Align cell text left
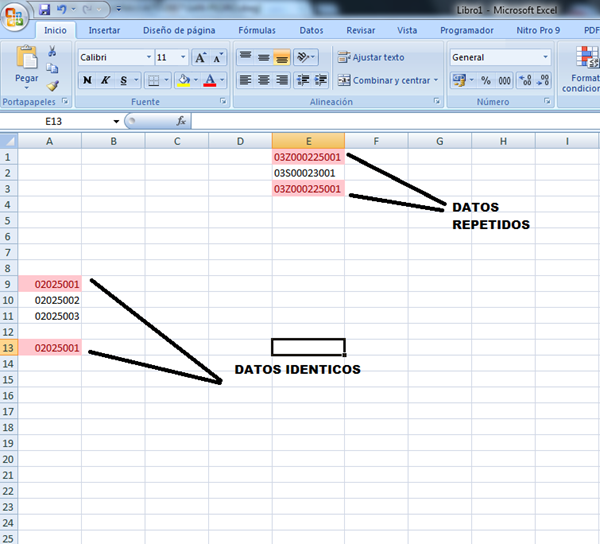The height and width of the screenshot is (544, 600). pos(245,80)
